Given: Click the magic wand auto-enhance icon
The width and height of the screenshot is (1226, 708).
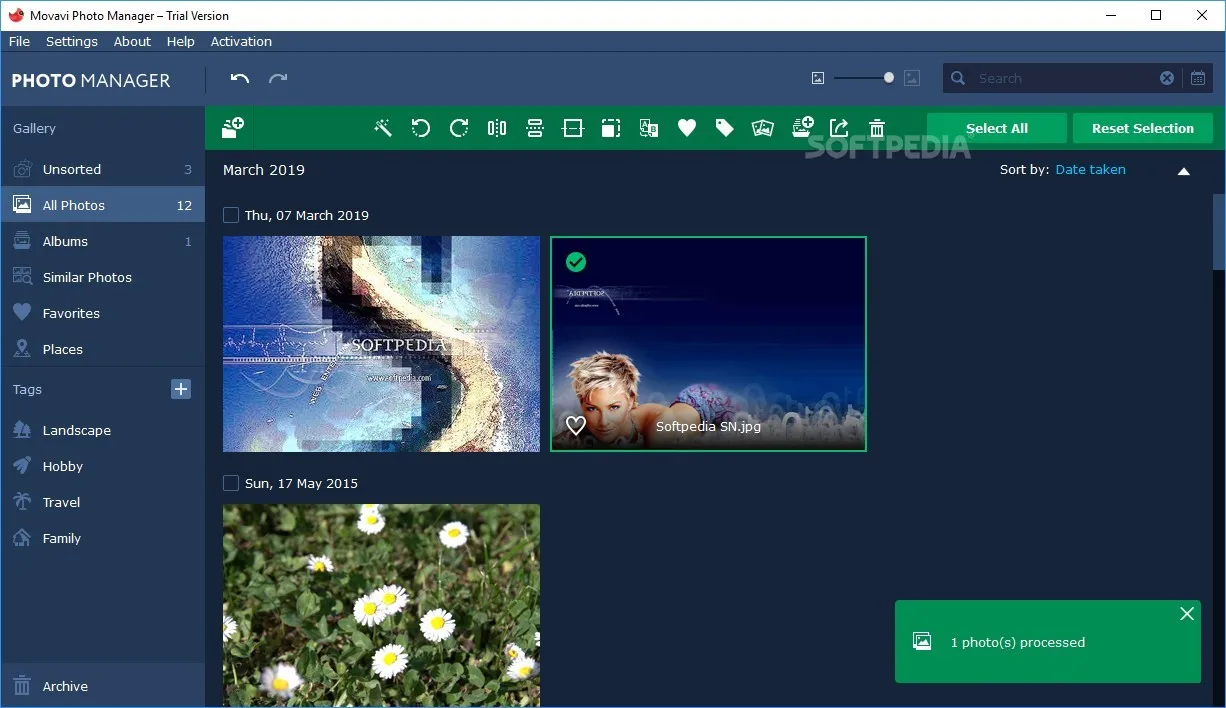Looking at the screenshot, I should click(x=383, y=128).
